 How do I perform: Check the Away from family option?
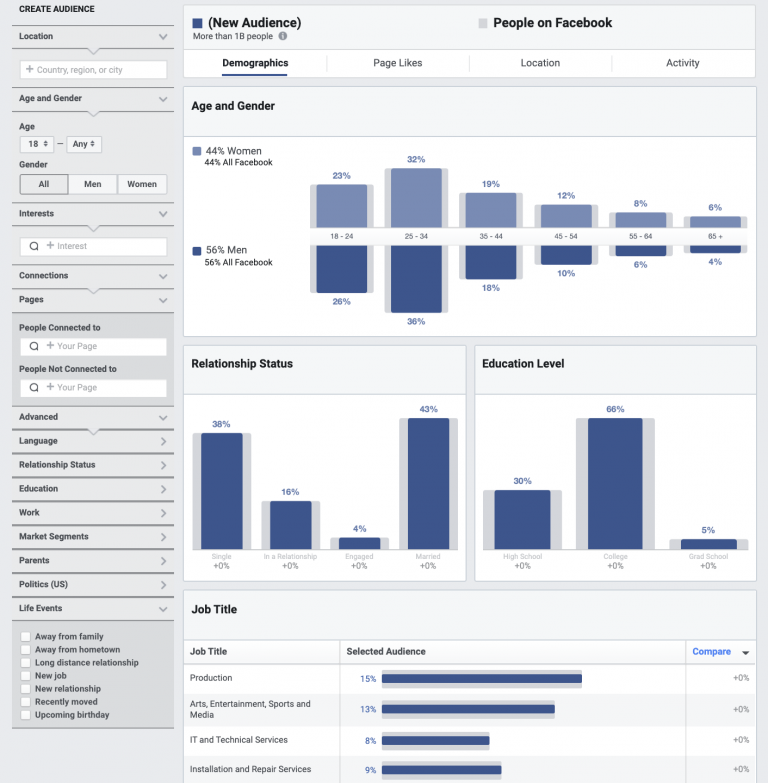pos(25,637)
